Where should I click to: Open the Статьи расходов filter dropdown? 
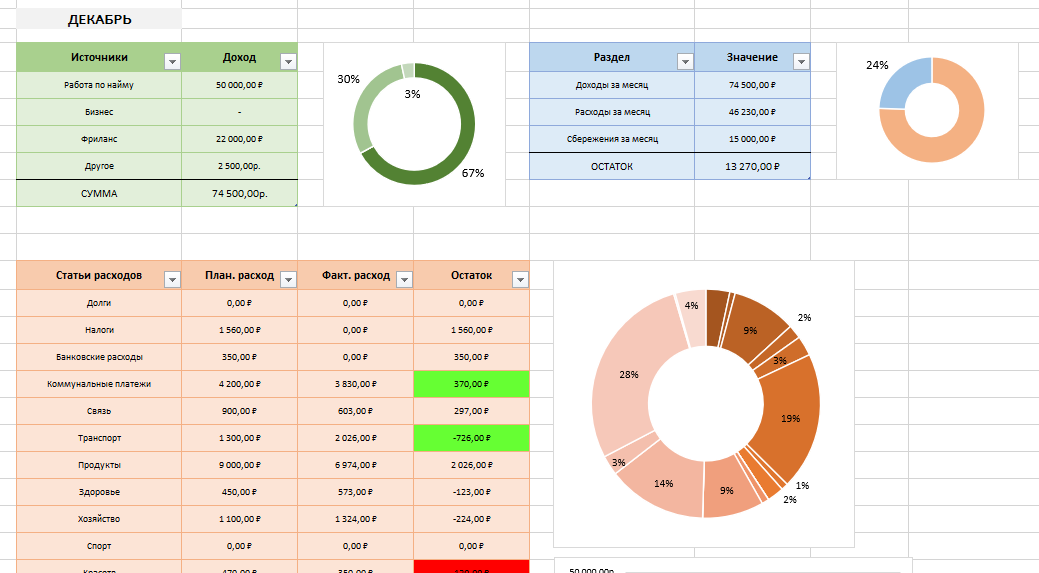point(172,280)
